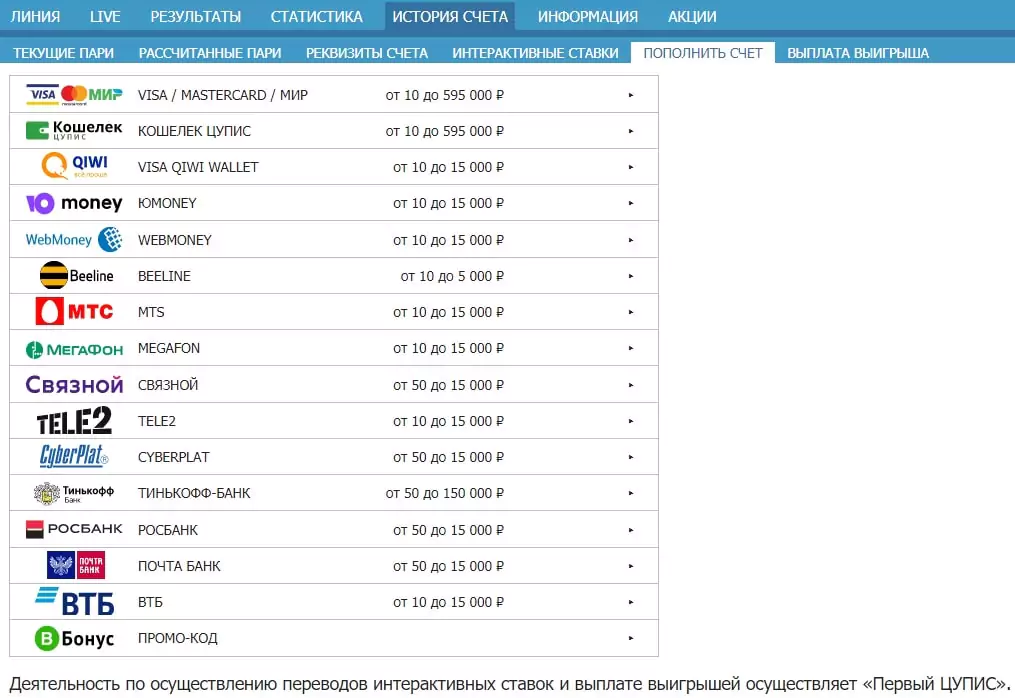The image size is (1015, 698).
Task: Choose WEBMONEY payment method label
Action: [175, 240]
